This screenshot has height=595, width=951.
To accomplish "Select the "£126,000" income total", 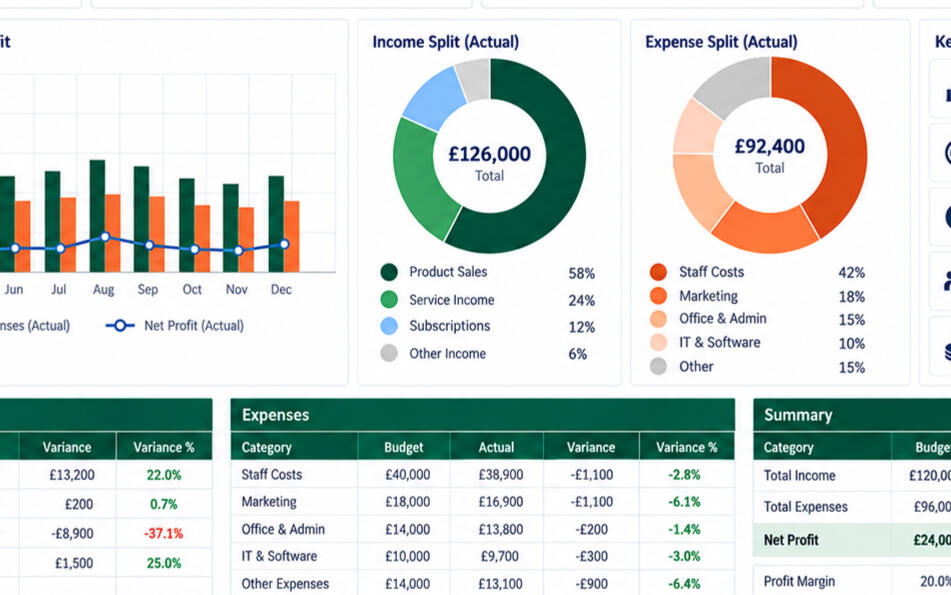I will [x=489, y=154].
